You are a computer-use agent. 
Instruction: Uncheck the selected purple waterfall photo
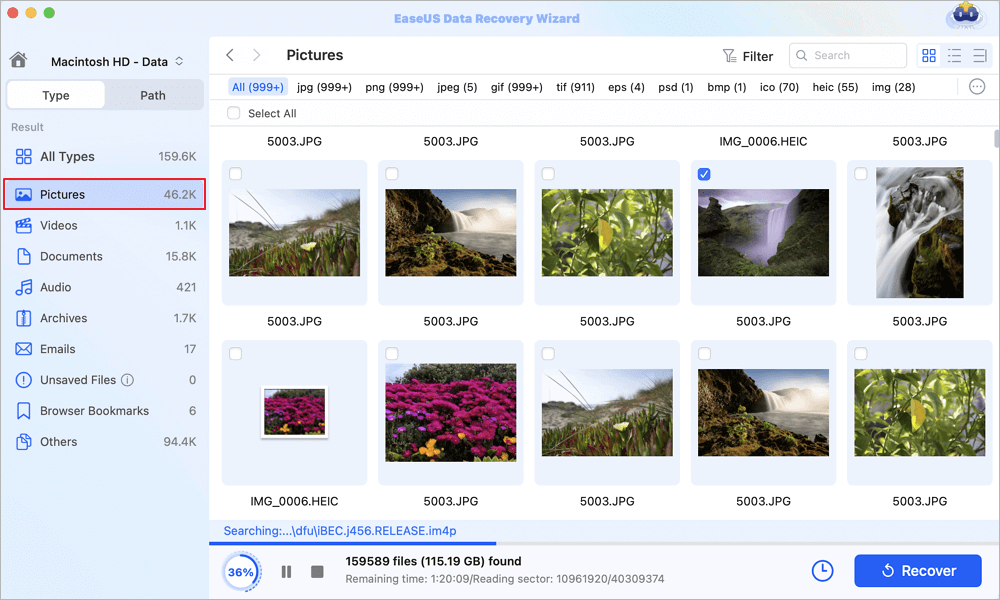point(704,174)
